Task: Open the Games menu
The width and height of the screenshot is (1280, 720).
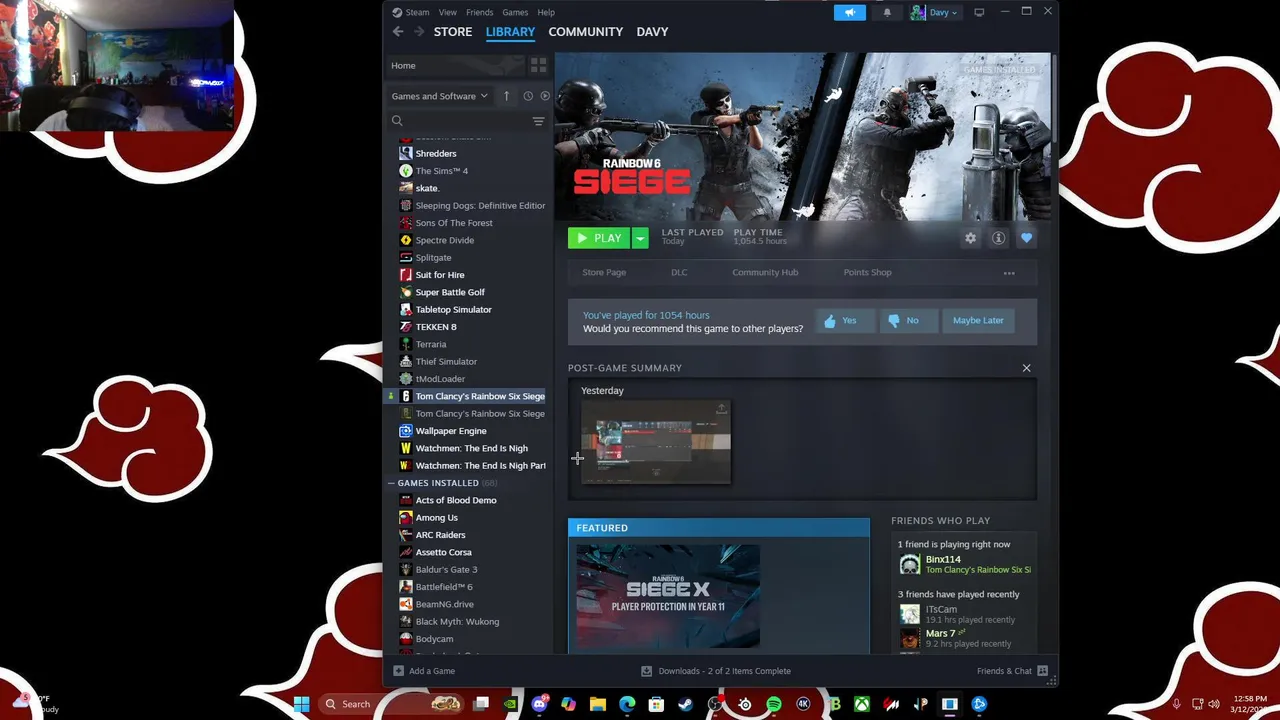Action: [515, 12]
